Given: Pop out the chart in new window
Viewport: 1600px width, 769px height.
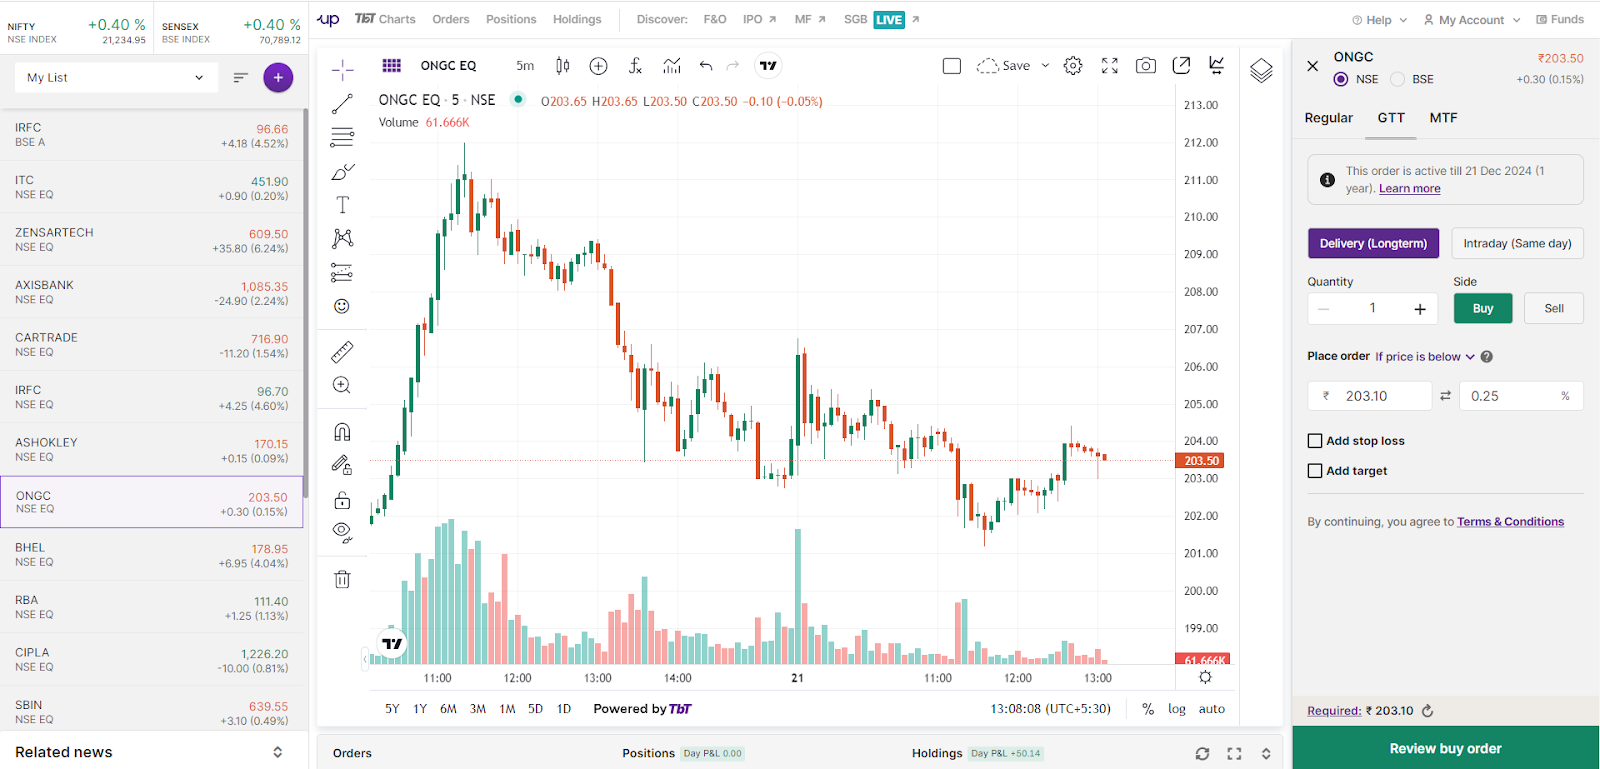Looking at the screenshot, I should pos(1181,65).
